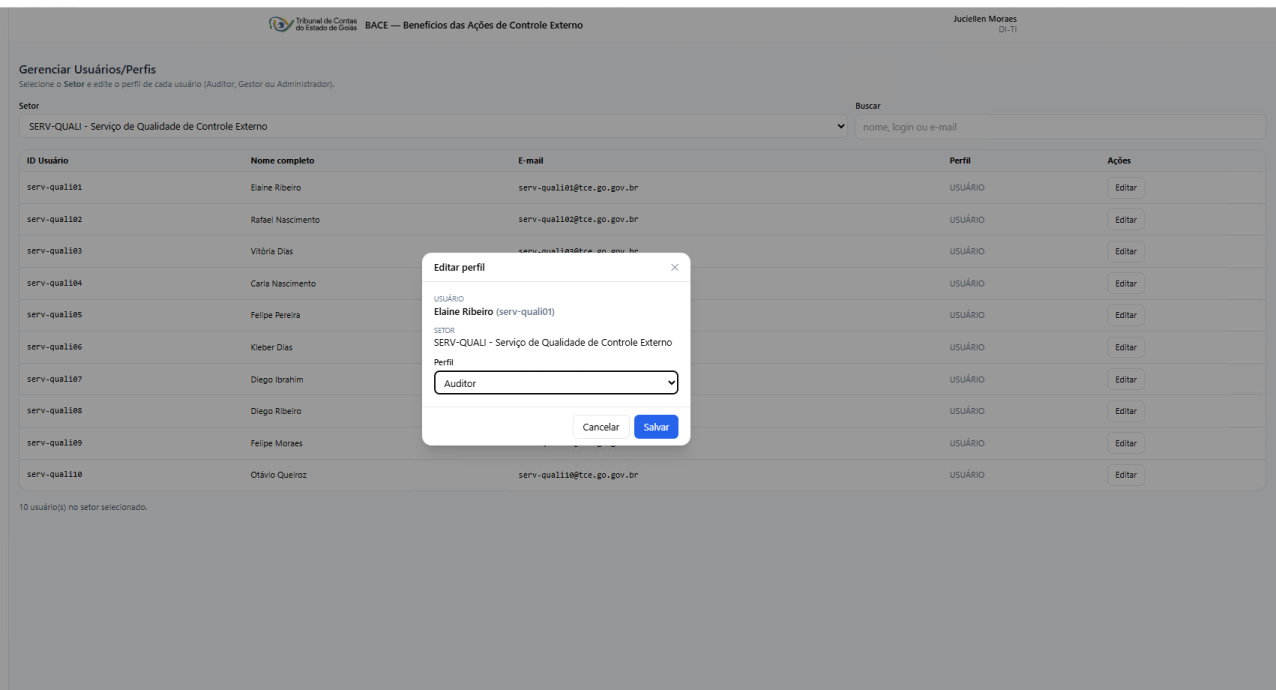Click Editar for Carla Nascimento
The image size is (1276, 690).
[1125, 284]
